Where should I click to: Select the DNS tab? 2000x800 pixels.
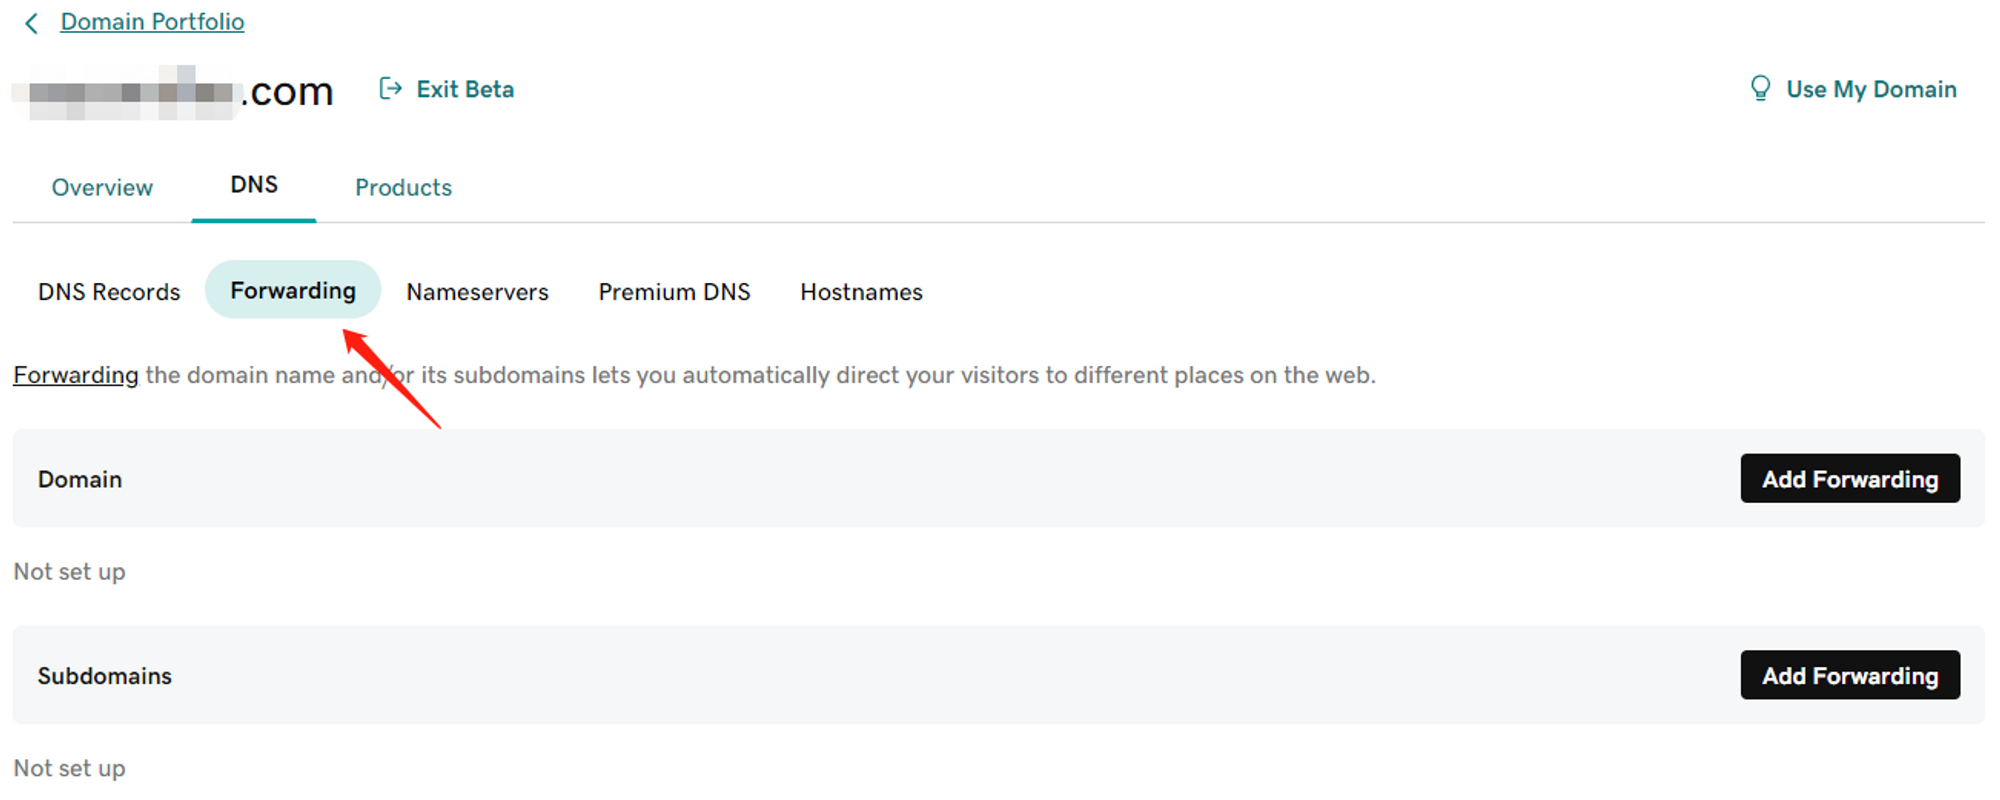[254, 185]
